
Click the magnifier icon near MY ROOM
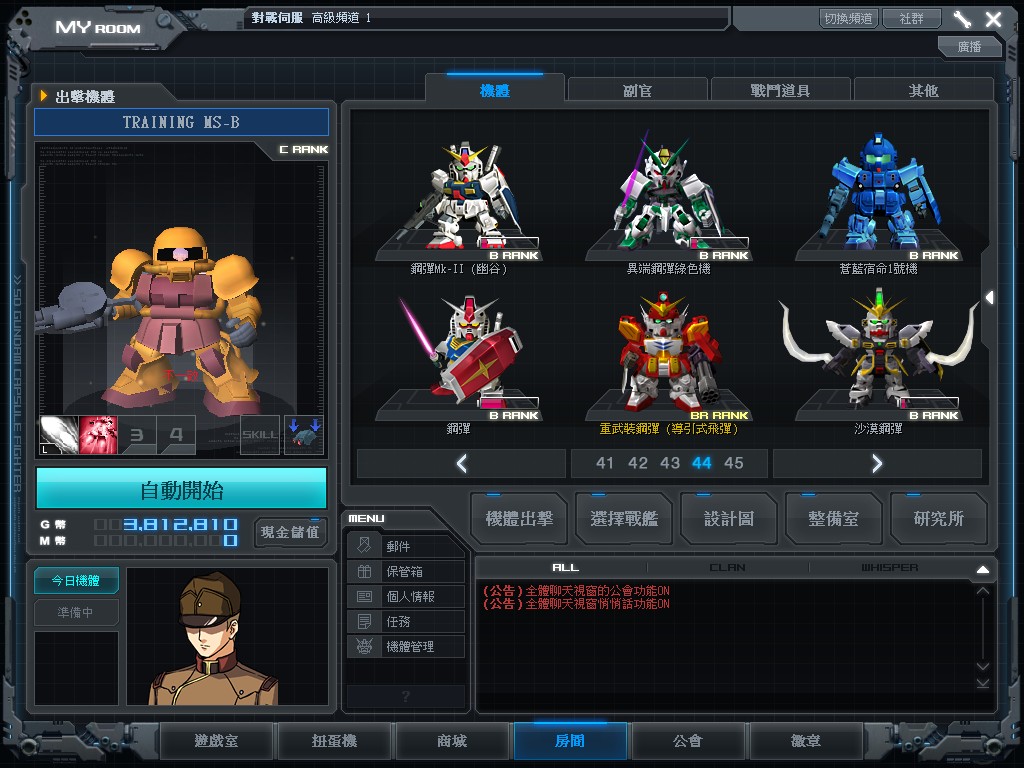(x=165, y=22)
